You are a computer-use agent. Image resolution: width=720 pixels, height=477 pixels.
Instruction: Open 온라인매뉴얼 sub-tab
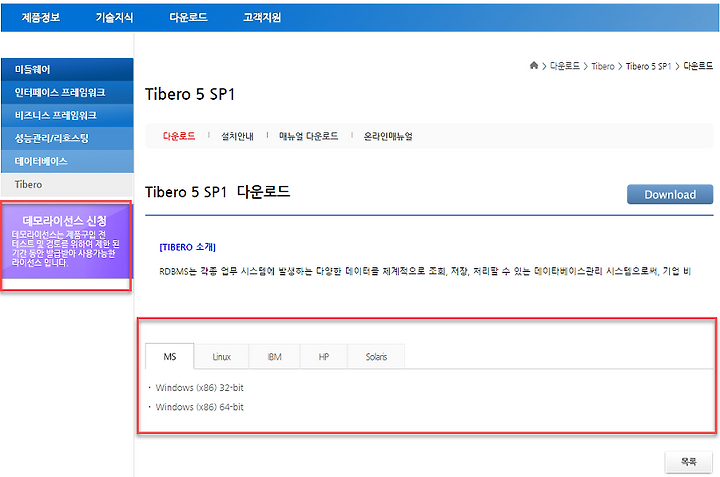tap(388, 136)
